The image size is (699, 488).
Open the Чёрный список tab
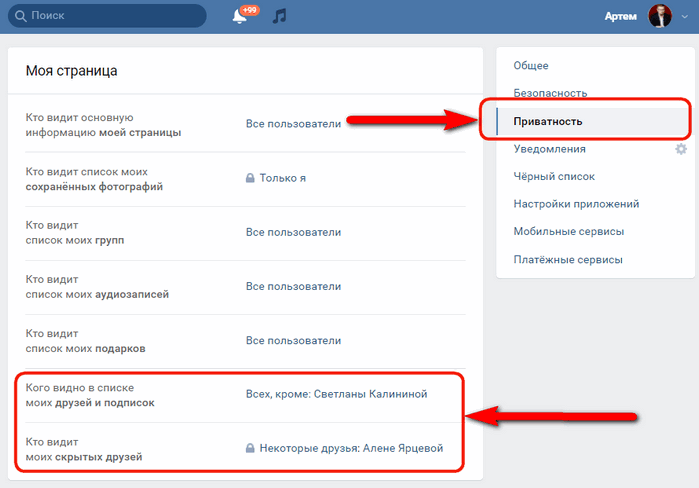click(x=554, y=176)
